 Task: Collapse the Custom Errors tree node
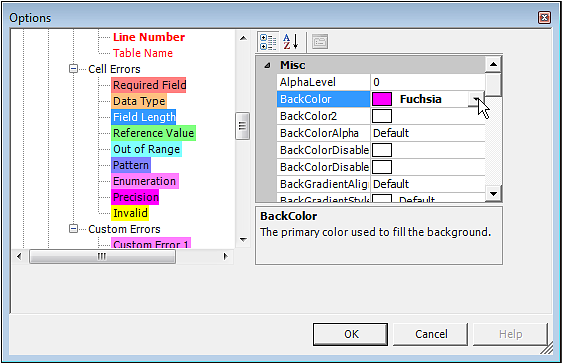coord(73,229)
